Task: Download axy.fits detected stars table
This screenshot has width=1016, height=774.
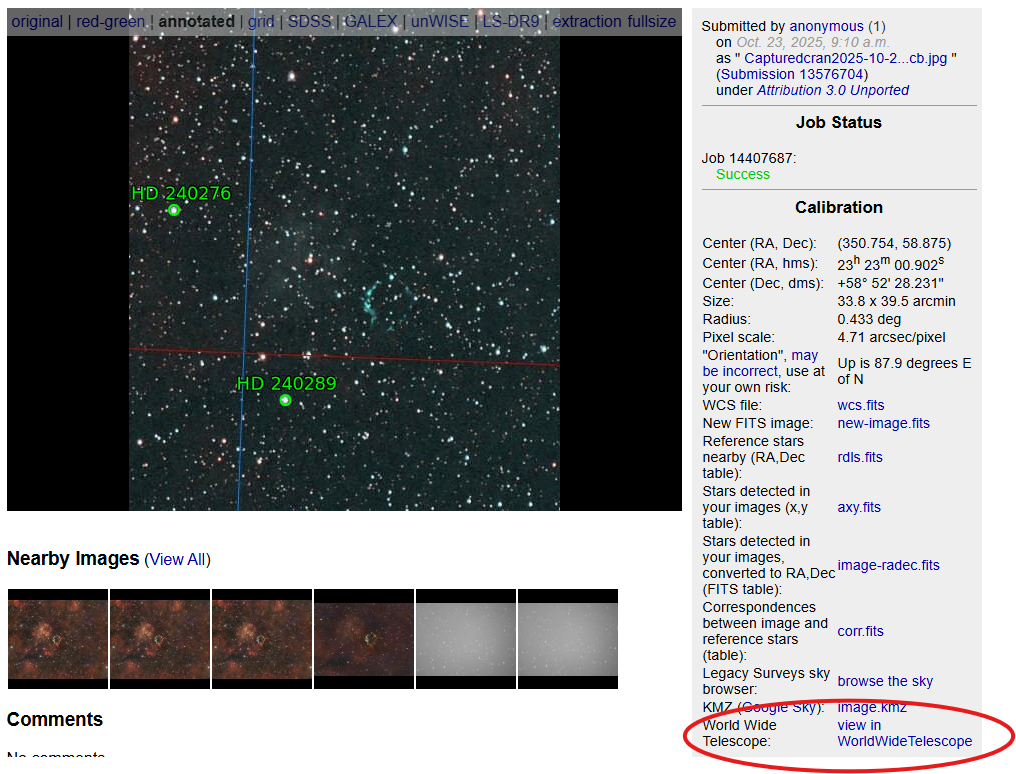Action: tap(859, 507)
